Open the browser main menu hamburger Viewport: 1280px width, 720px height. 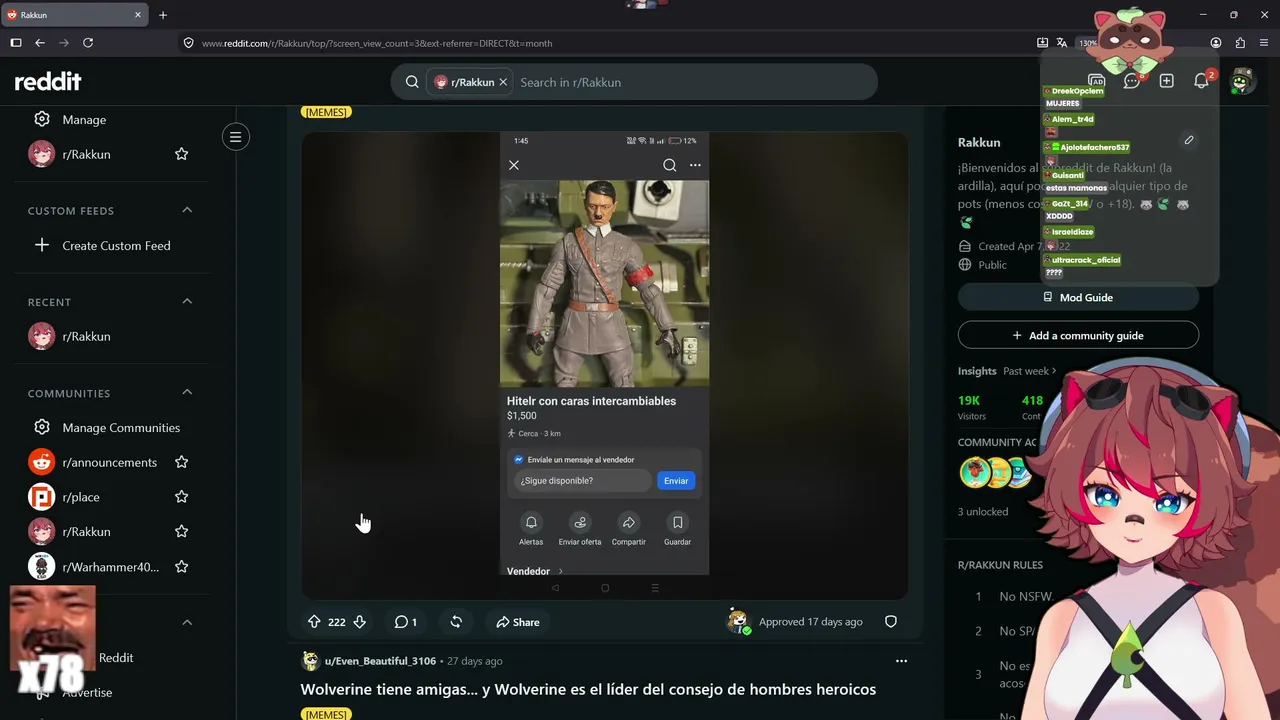point(1264,43)
